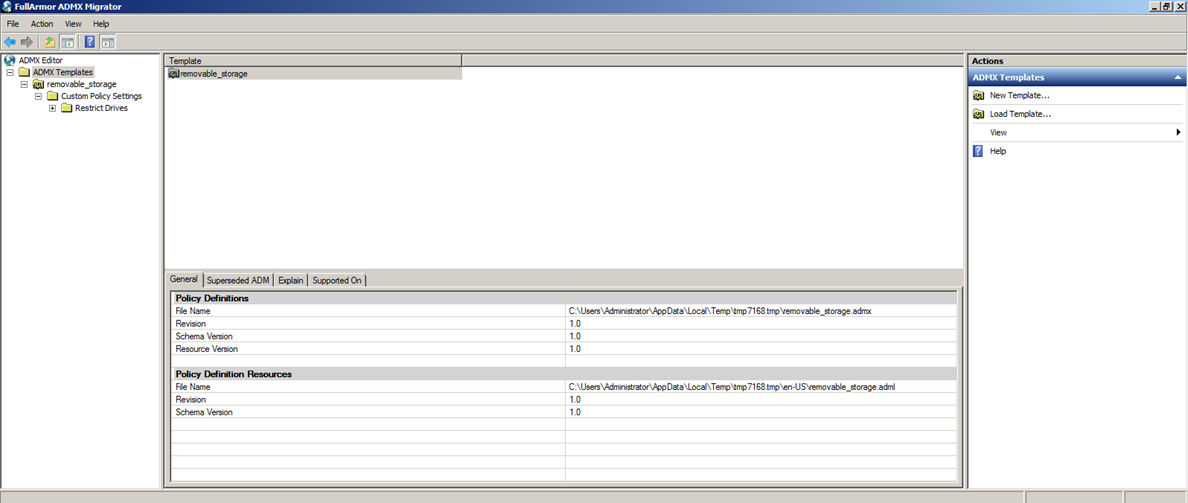
Task: Open the Action menu
Action: click(42, 24)
